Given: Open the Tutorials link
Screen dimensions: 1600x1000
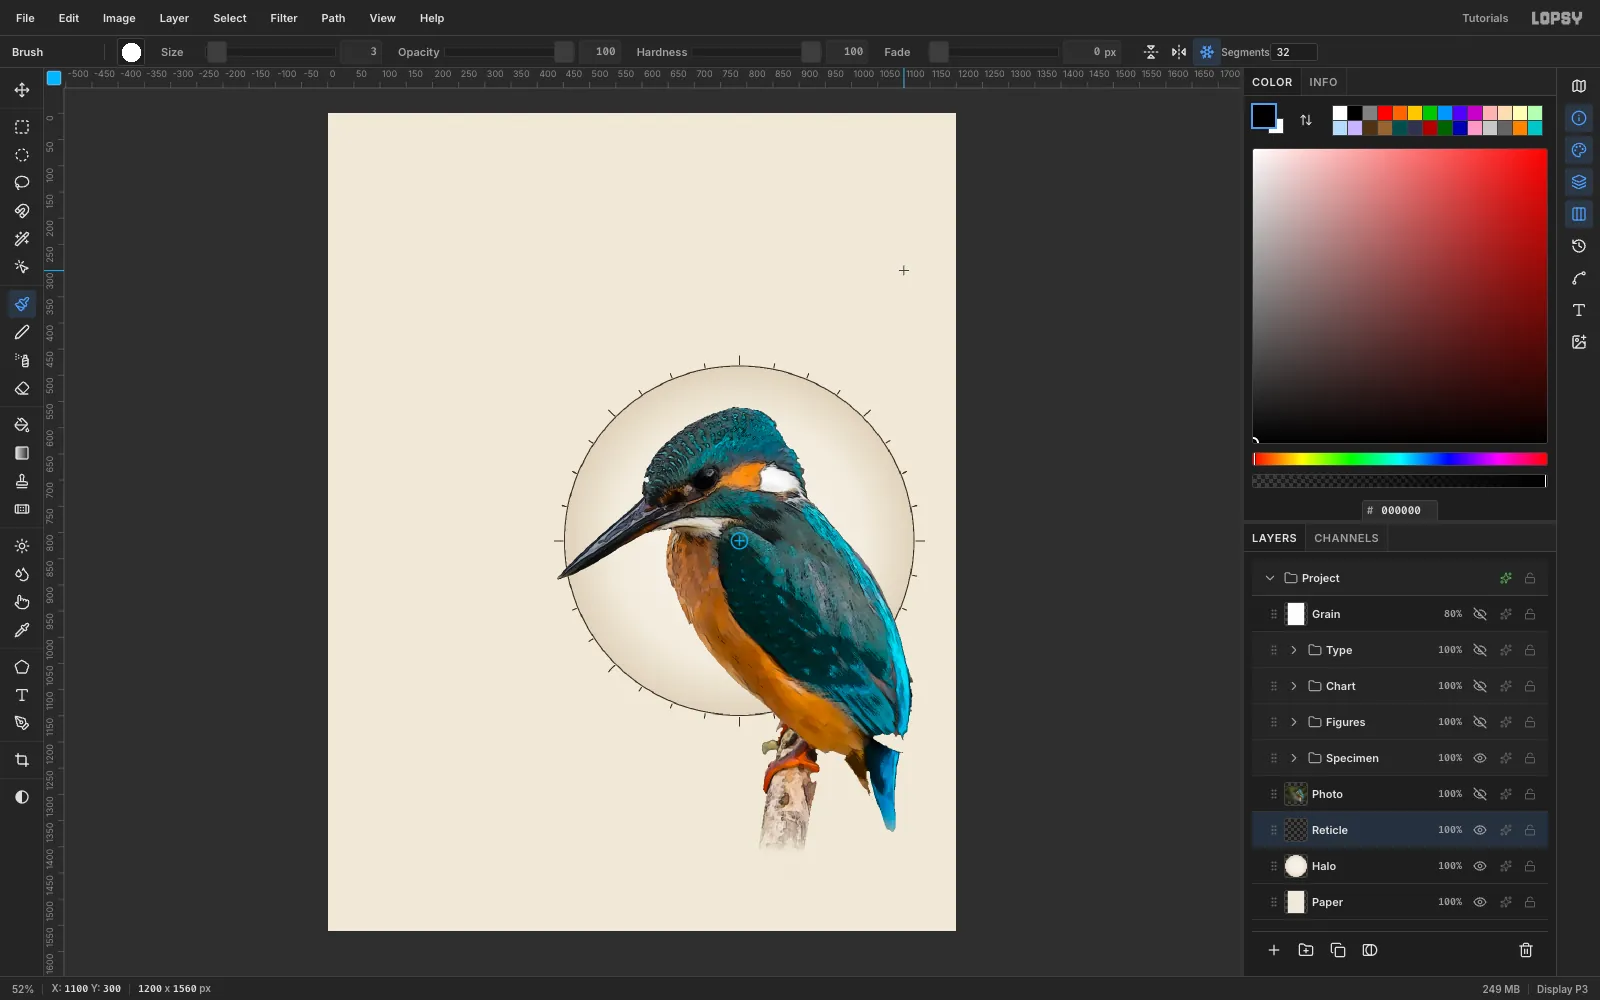Looking at the screenshot, I should click(1485, 18).
